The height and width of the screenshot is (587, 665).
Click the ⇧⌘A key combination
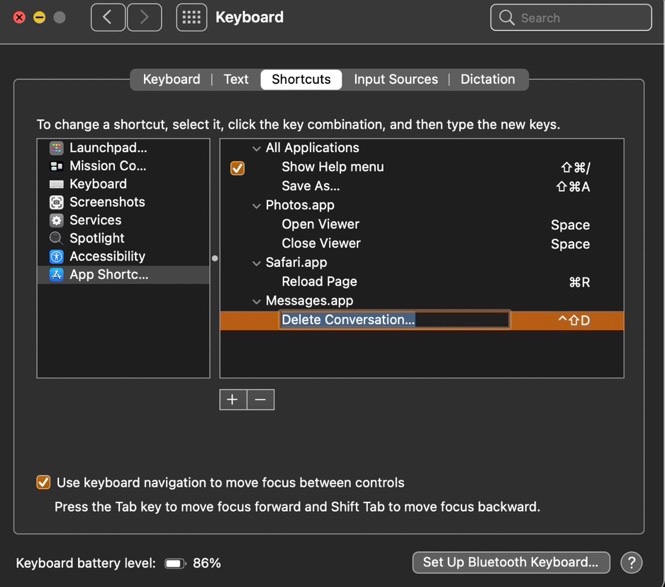coord(573,187)
